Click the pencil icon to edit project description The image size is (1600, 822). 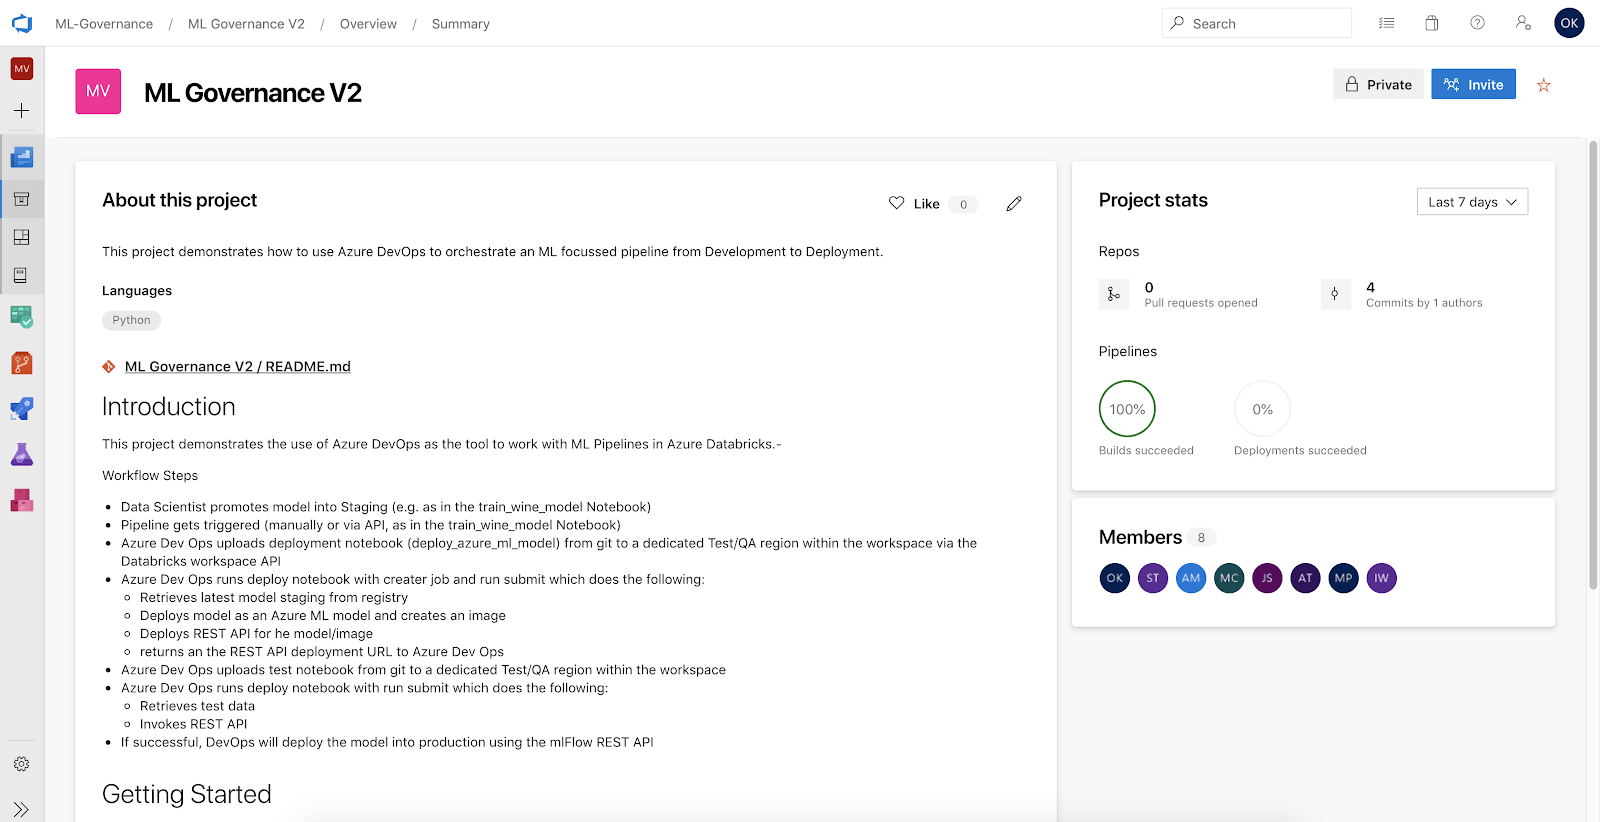pos(1014,204)
